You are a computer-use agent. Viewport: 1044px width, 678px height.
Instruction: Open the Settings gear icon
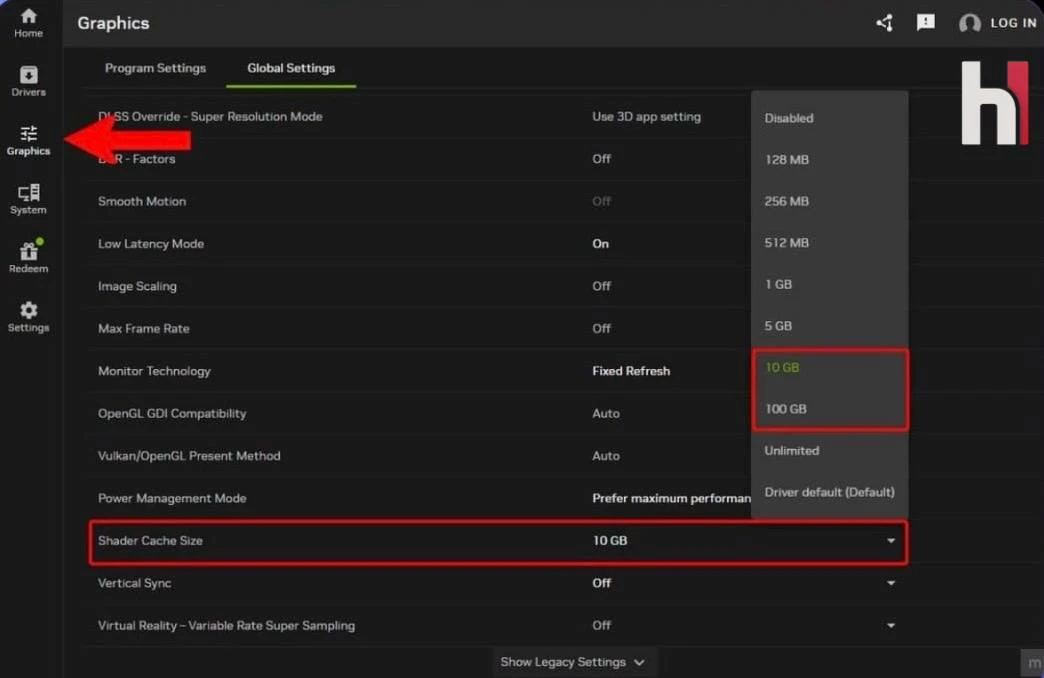[x=28, y=316]
